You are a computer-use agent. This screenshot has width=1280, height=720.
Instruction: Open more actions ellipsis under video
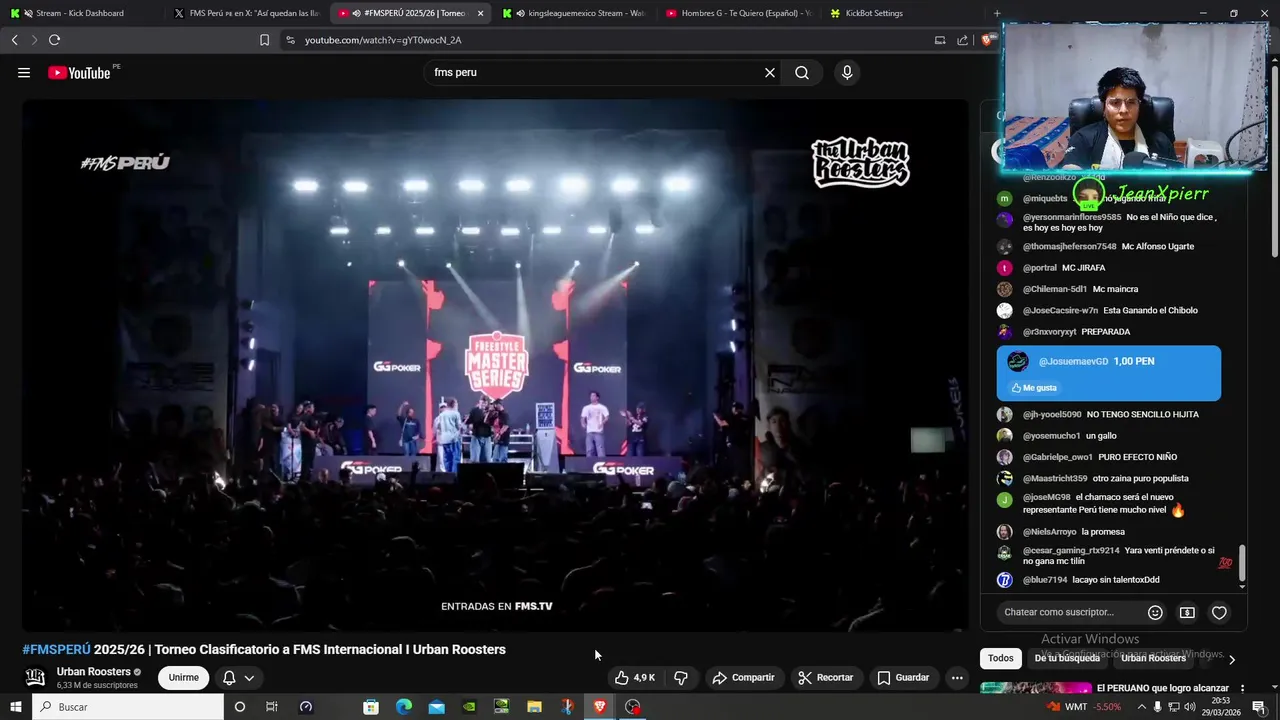coord(957,678)
